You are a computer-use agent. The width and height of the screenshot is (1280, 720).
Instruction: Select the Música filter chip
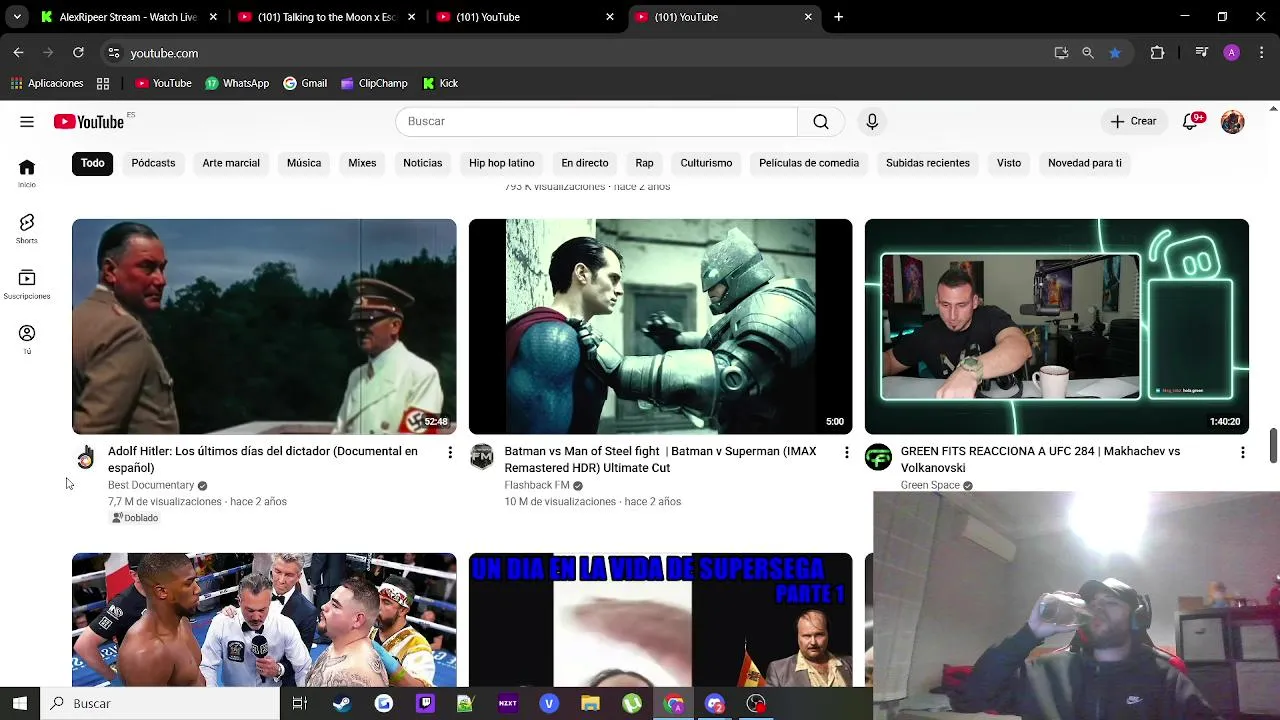point(304,163)
